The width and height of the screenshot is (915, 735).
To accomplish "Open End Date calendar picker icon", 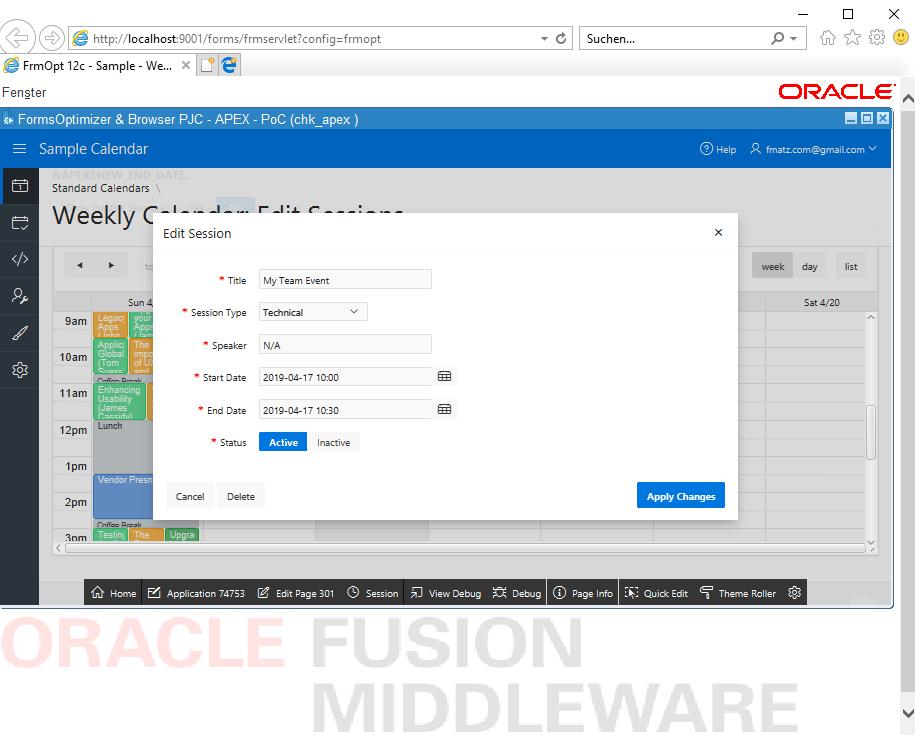I will click(444, 410).
